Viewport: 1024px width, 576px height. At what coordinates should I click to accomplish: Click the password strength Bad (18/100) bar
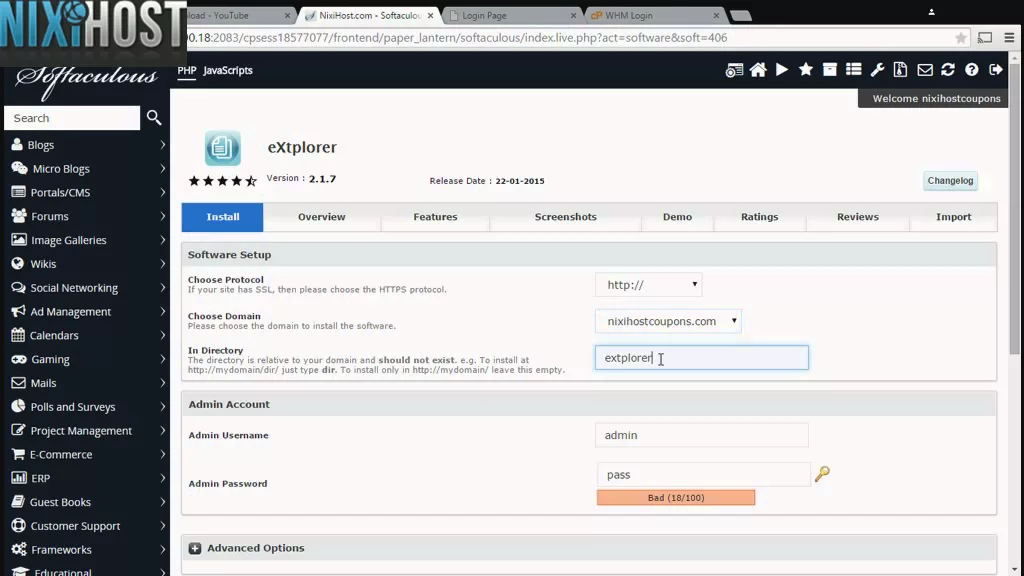pos(676,498)
